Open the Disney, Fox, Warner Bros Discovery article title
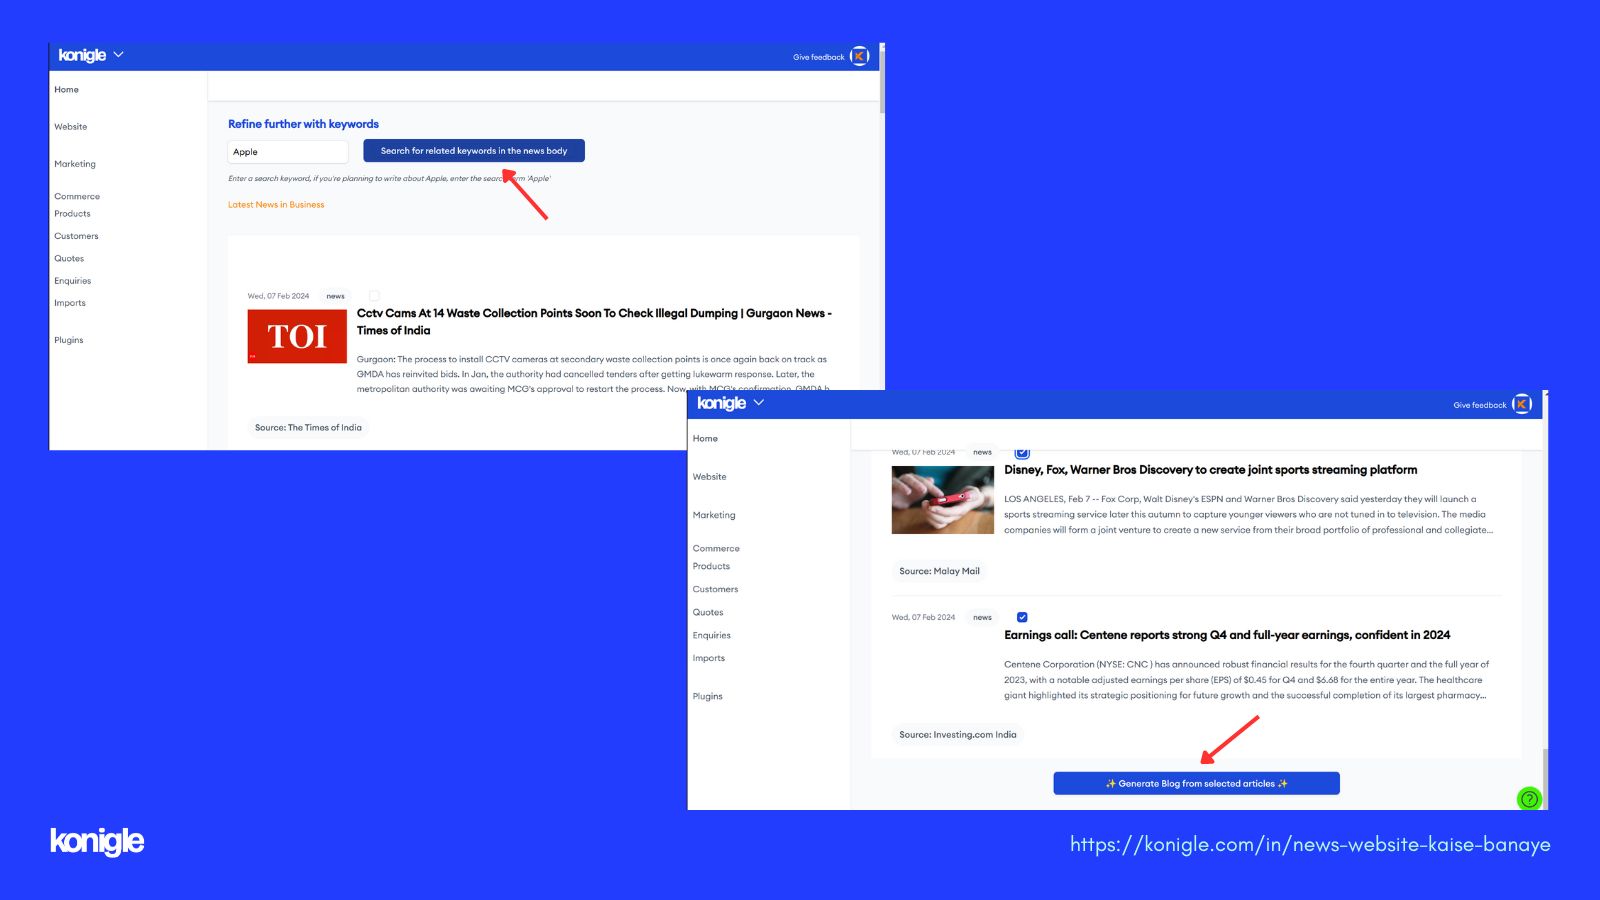1600x900 pixels. [1210, 470]
